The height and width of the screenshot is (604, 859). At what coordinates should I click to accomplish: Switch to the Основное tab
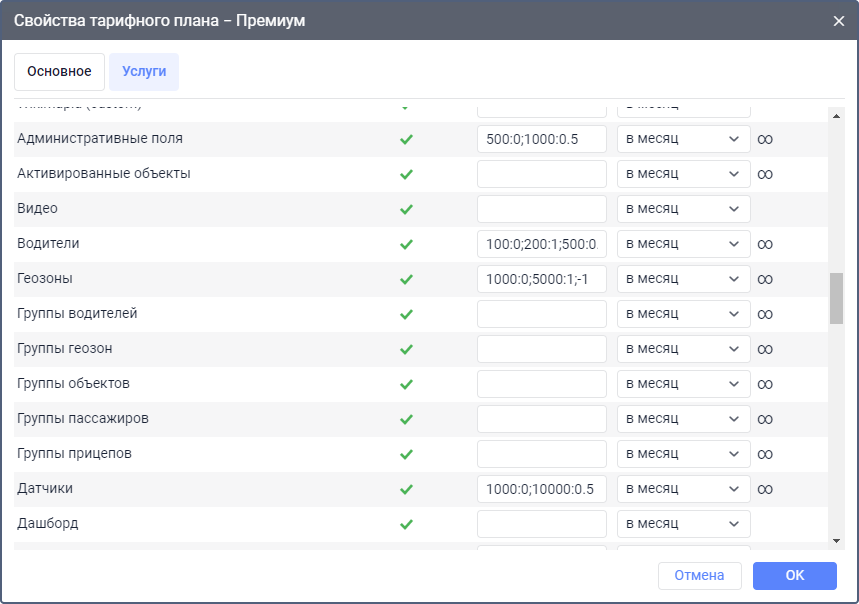59,72
